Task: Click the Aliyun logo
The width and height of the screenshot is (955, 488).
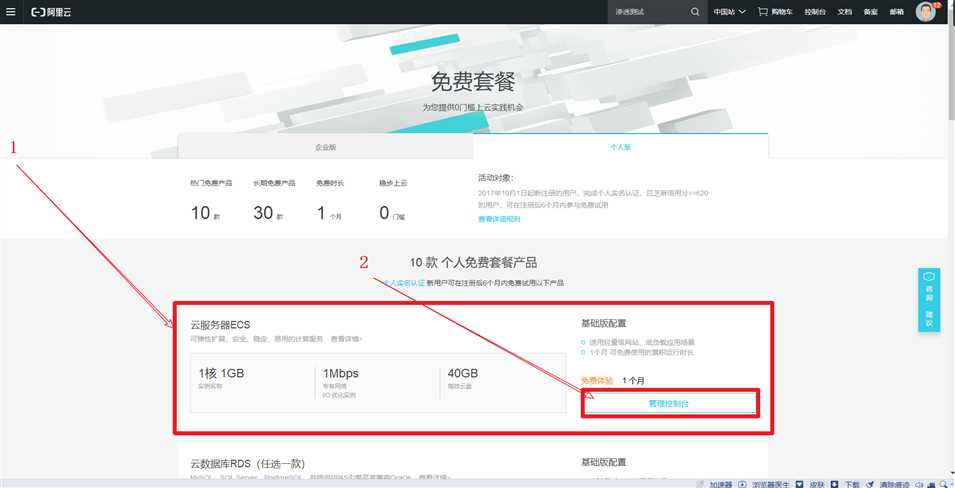Action: (51, 12)
